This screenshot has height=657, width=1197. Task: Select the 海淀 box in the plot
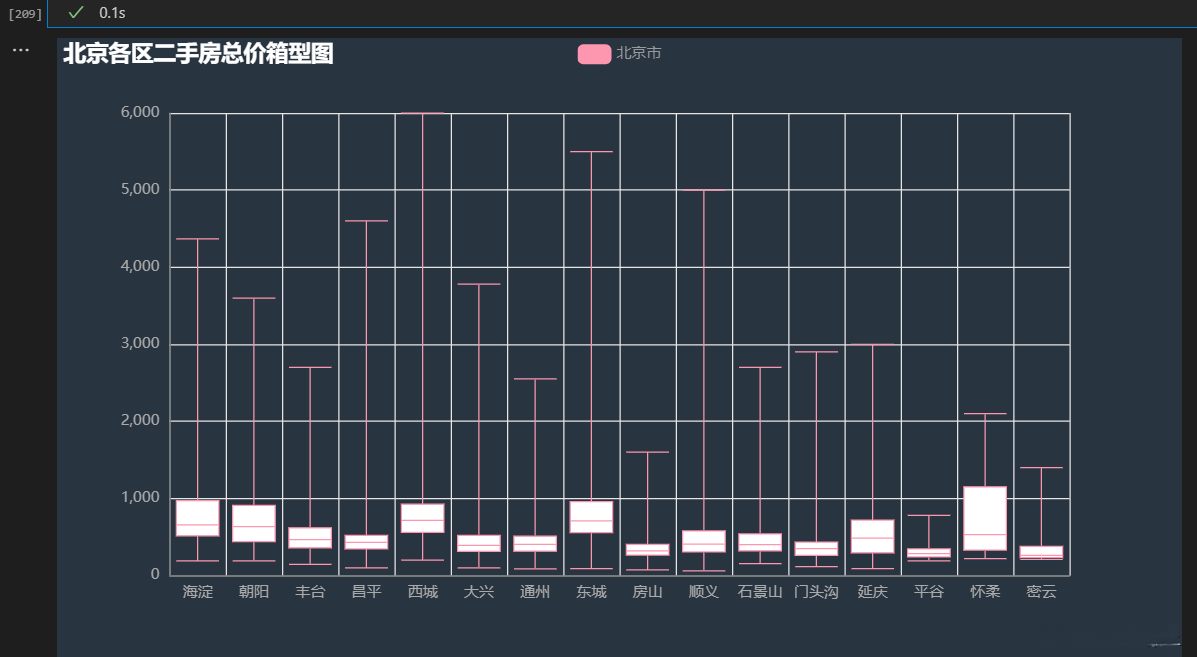(x=198, y=518)
